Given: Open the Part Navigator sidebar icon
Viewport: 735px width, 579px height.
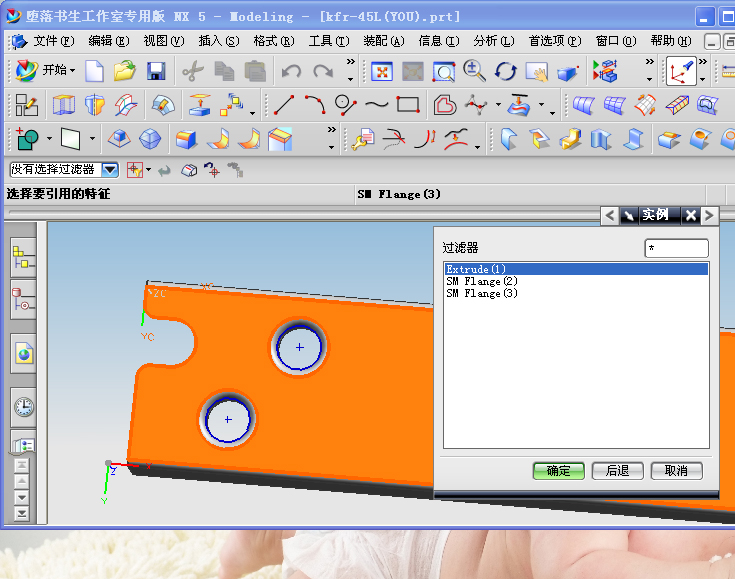Looking at the screenshot, I should pyautogui.click(x=23, y=300).
